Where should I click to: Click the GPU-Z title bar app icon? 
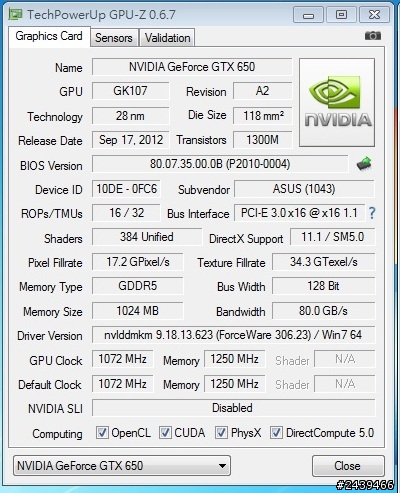click(x=15, y=14)
